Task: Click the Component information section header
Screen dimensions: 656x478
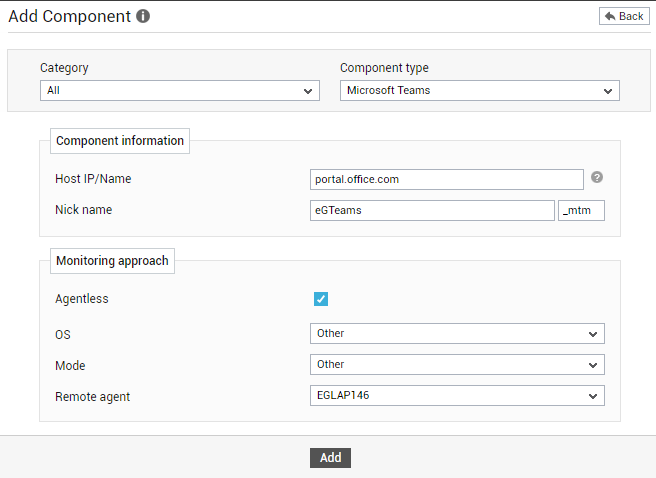Action: (x=120, y=141)
